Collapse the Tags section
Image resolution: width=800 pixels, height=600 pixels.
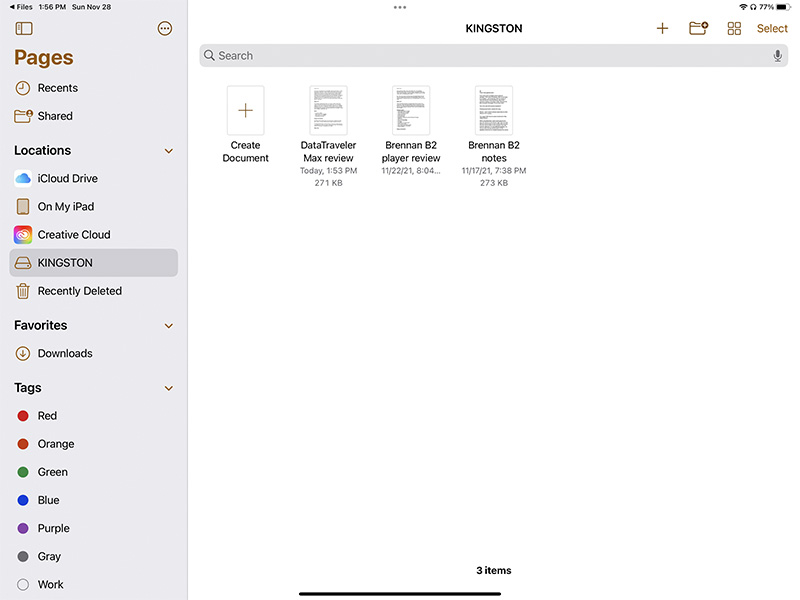click(x=169, y=388)
